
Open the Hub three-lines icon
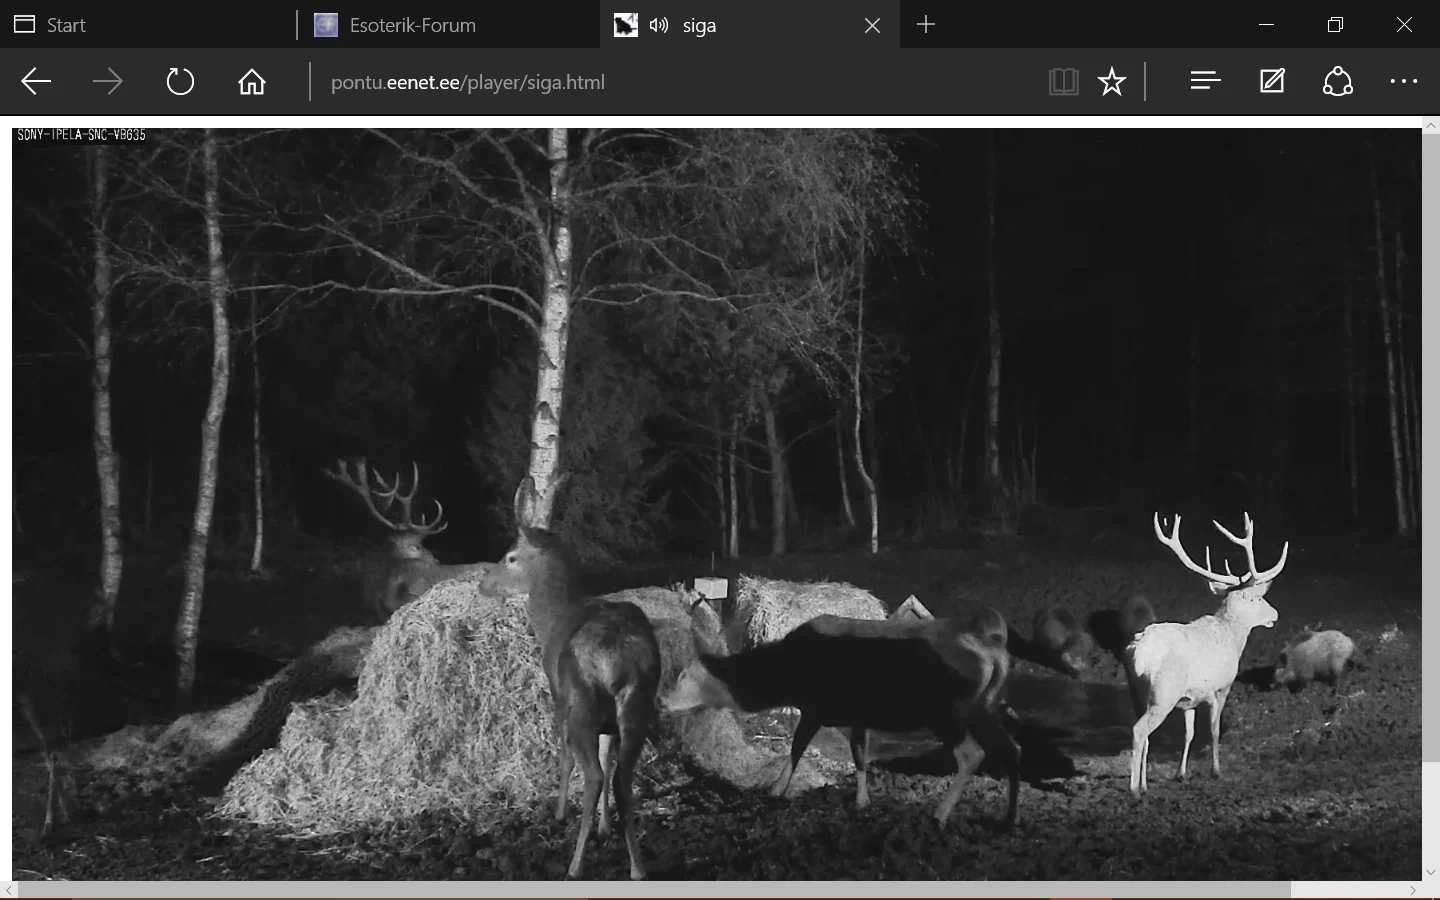pos(1206,82)
